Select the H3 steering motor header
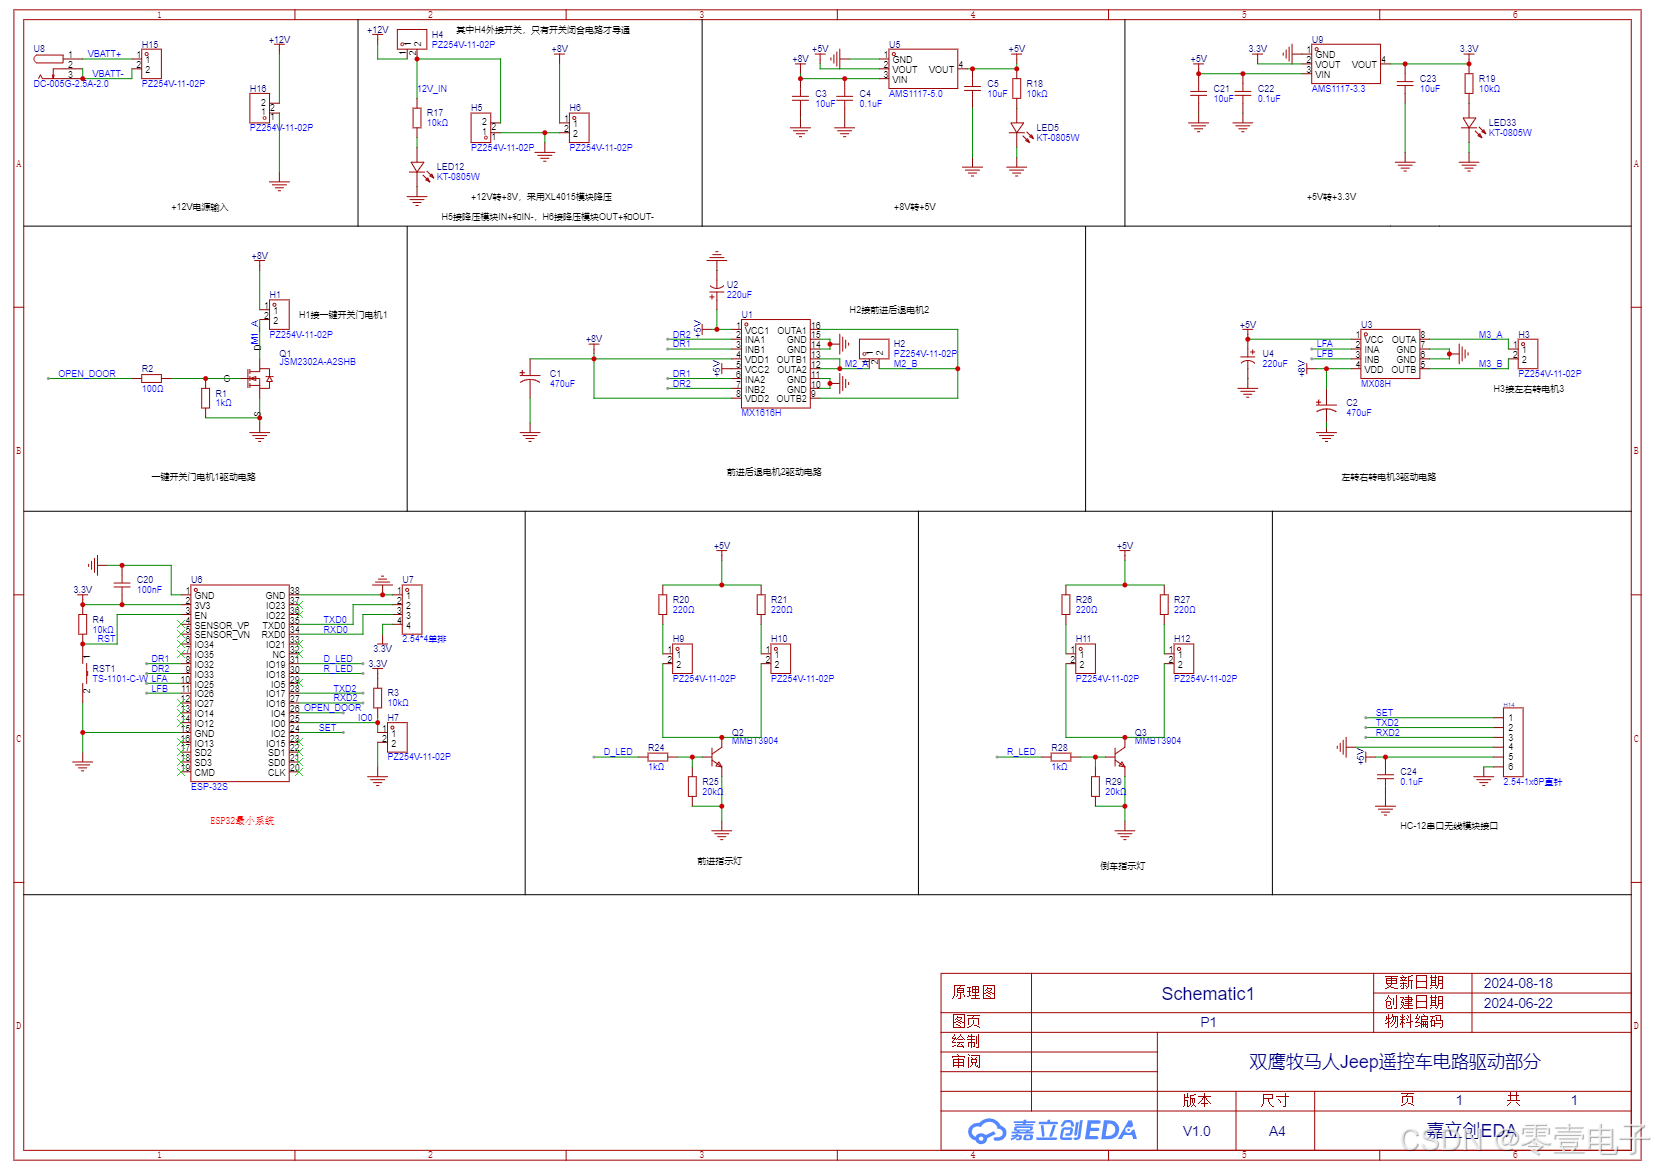 tap(1528, 354)
